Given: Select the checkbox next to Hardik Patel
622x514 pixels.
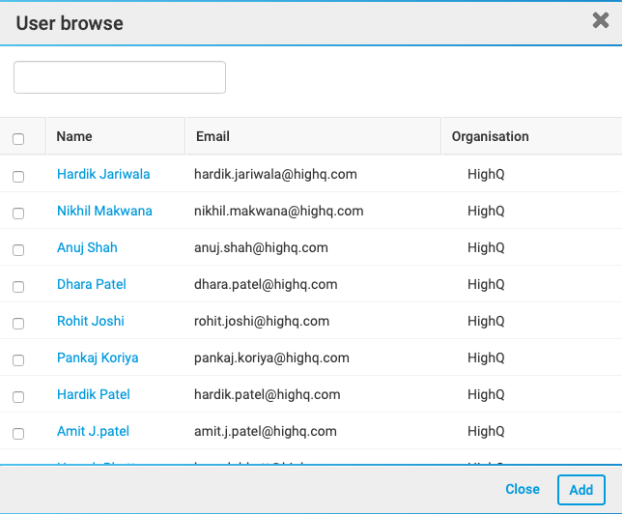Looking at the screenshot, I should [x=18, y=396].
